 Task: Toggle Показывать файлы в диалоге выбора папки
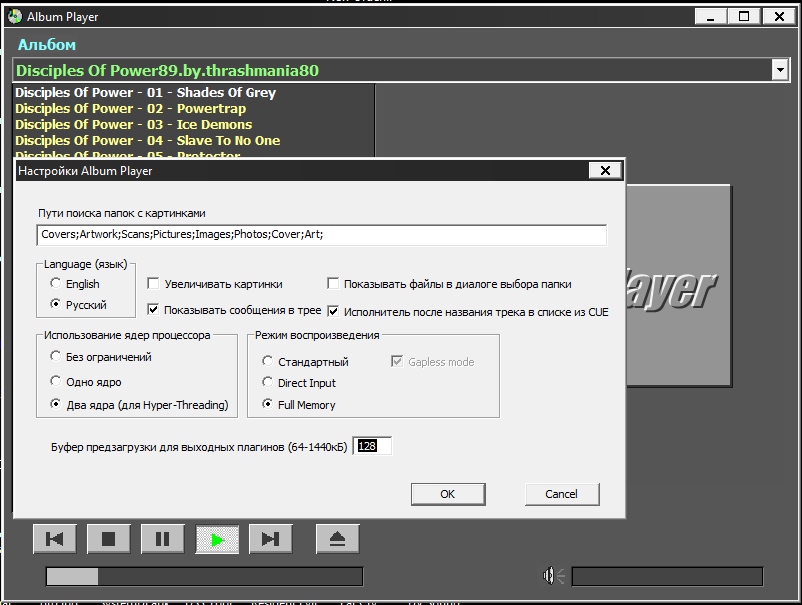(x=333, y=283)
